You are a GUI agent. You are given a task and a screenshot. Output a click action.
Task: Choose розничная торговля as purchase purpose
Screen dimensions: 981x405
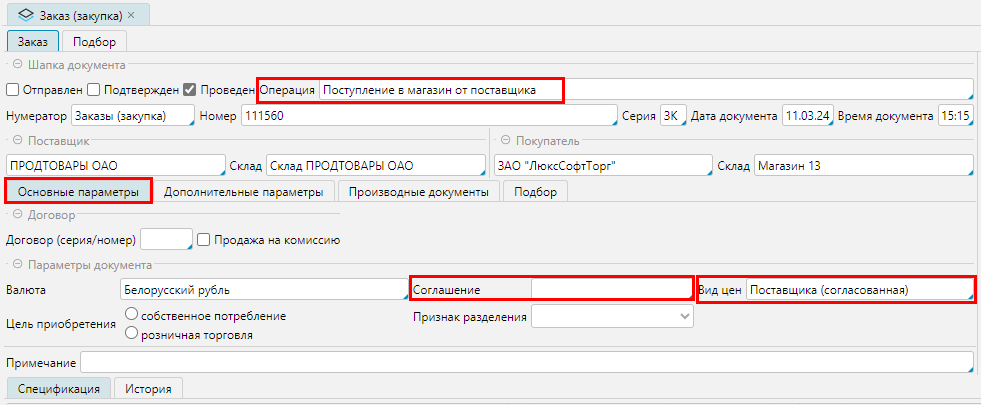(131, 335)
